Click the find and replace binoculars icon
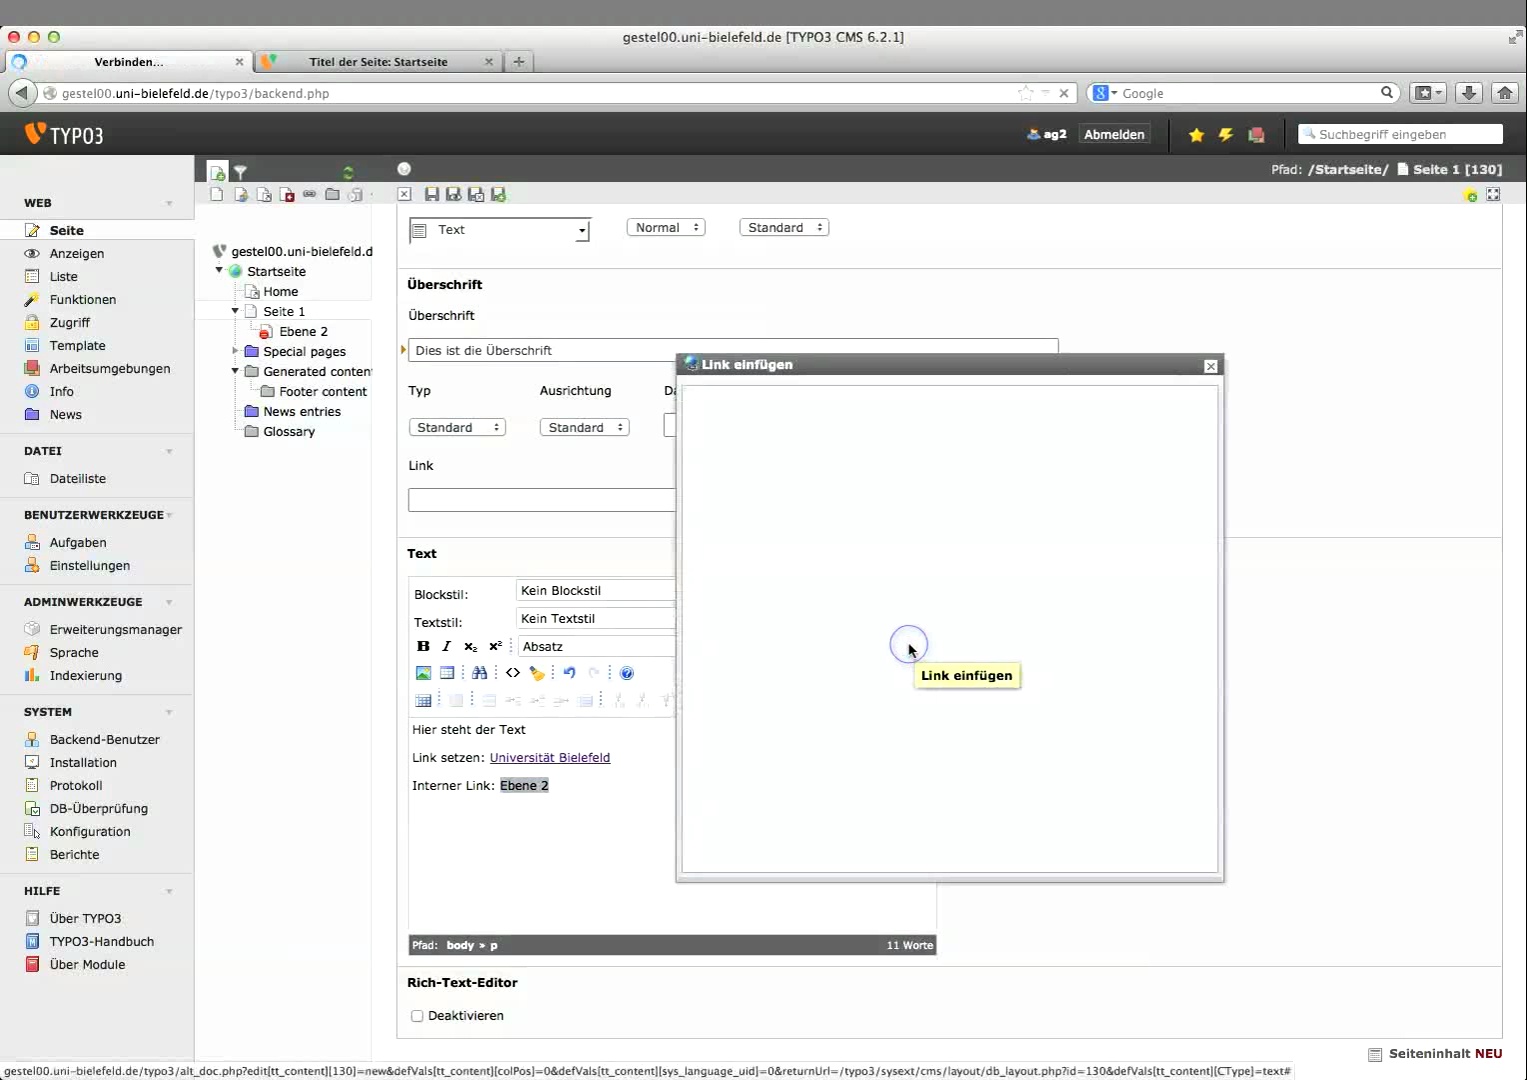The image size is (1527, 1080). (x=479, y=673)
